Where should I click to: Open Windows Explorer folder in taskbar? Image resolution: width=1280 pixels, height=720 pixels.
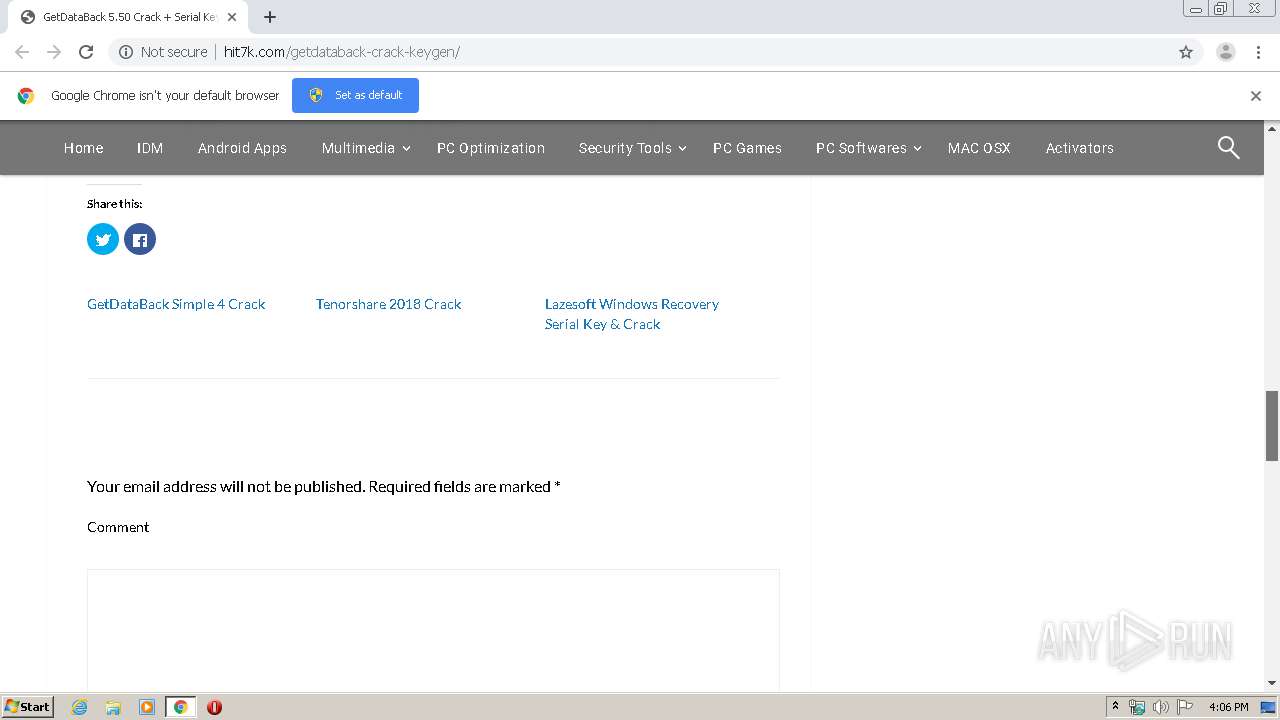113,707
